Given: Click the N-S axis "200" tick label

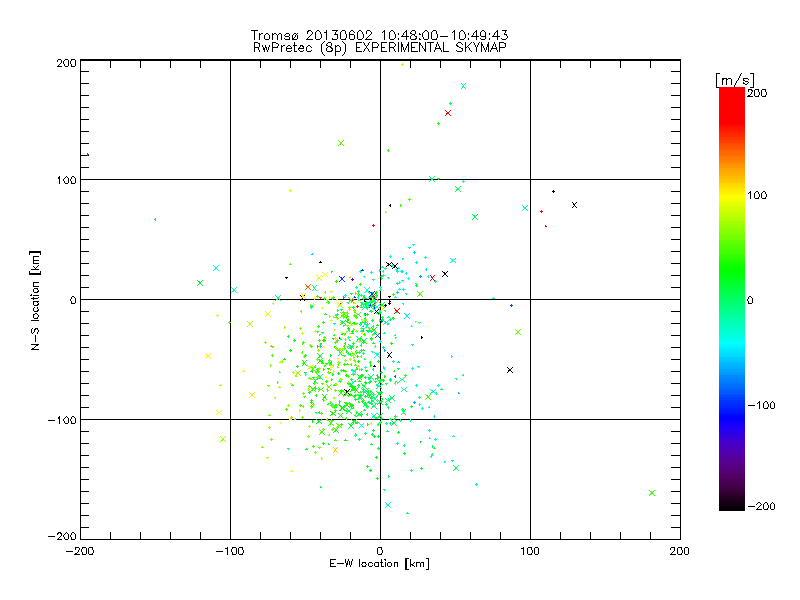Looking at the screenshot, I should click(x=66, y=63).
